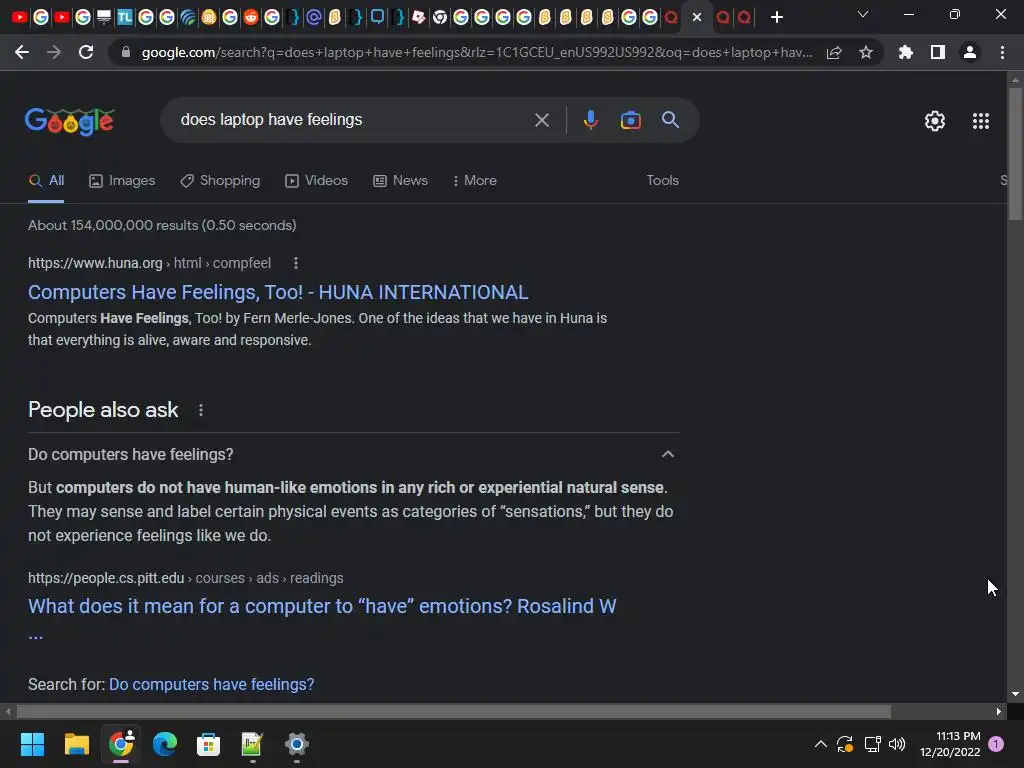1024x768 pixels.
Task: Open Microsoft Edge from the taskbar
Action: tap(165, 744)
